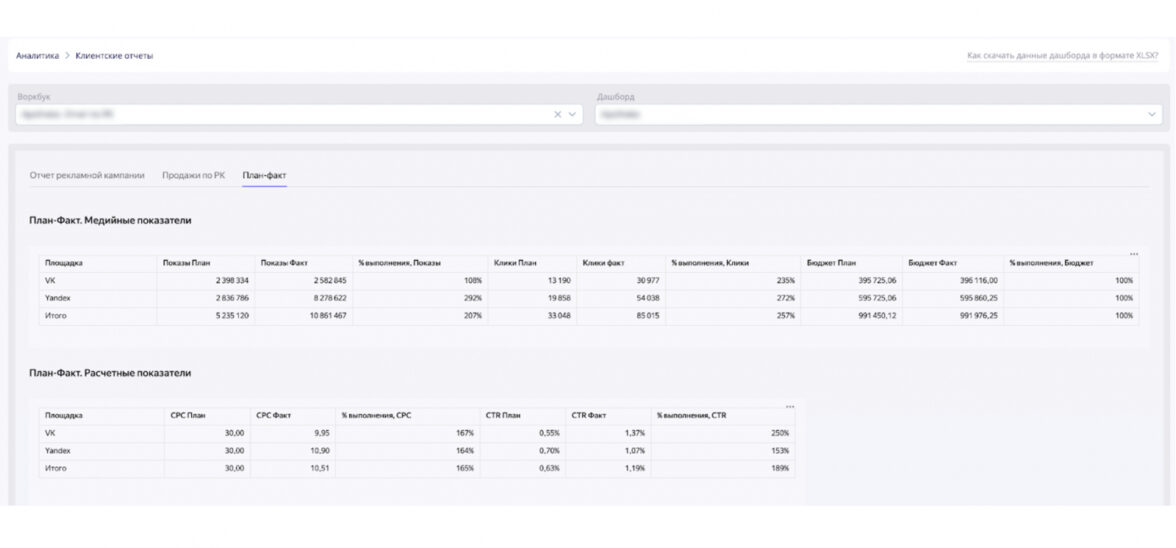Screen dimensions: 1176x548
Task: Open the Продажи по РК tab
Action: (x=193, y=175)
